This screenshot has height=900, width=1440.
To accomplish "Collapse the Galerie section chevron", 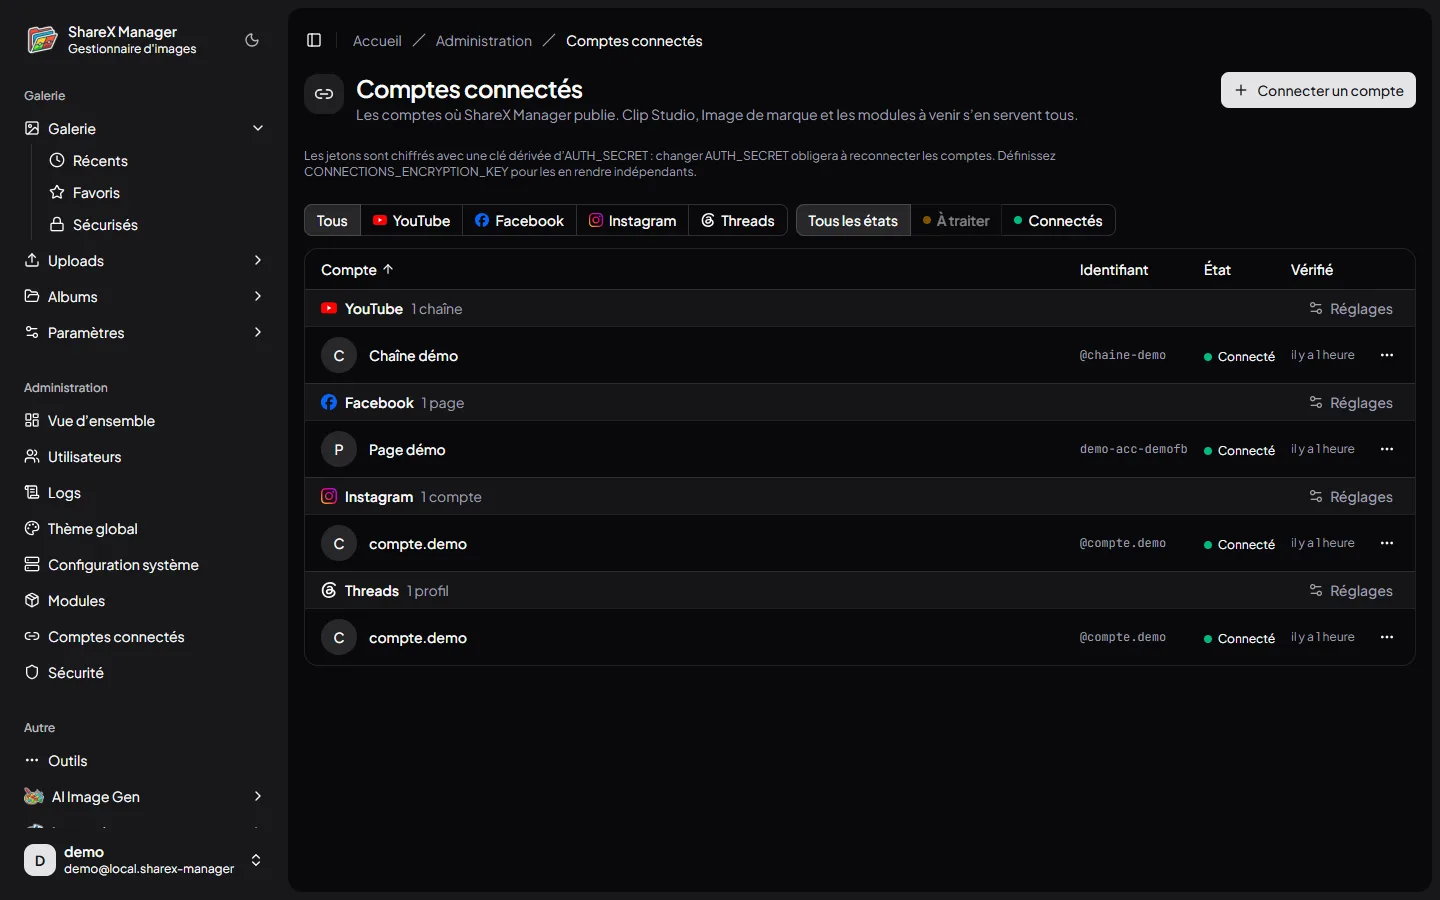I will (258, 128).
